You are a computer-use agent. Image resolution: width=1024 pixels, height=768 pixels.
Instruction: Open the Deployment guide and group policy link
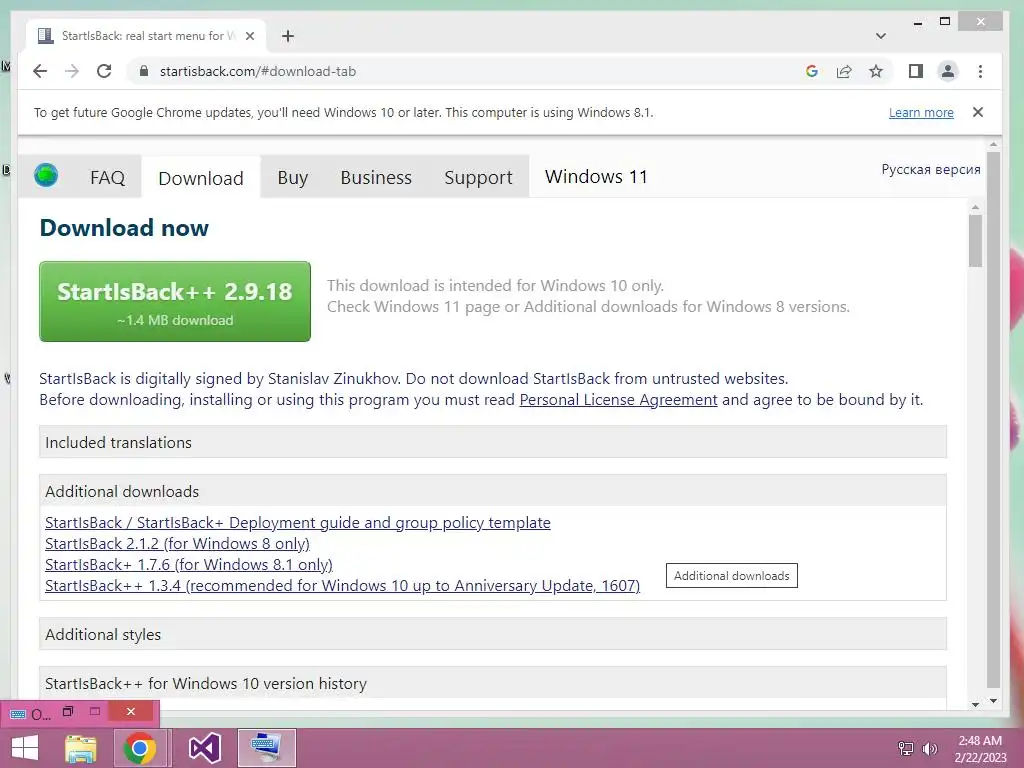point(298,522)
